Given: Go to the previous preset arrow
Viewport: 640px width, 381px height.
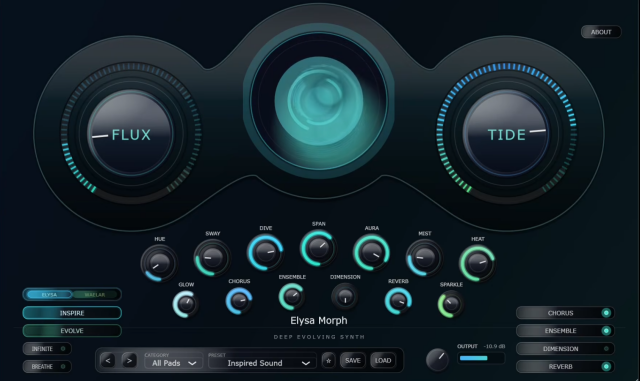Looking at the screenshot, I should point(108,361).
